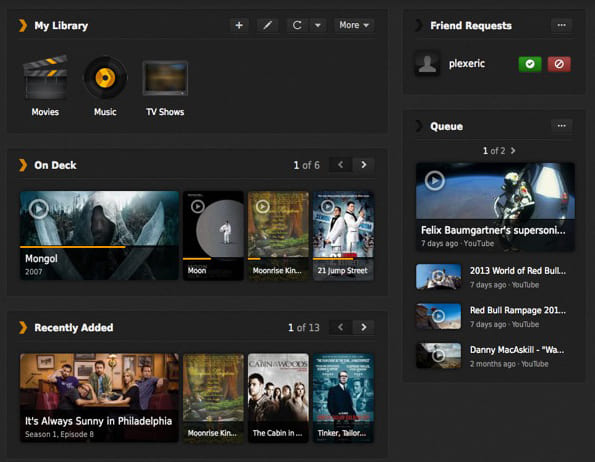Accept plexeric's friend request

click(x=530, y=64)
